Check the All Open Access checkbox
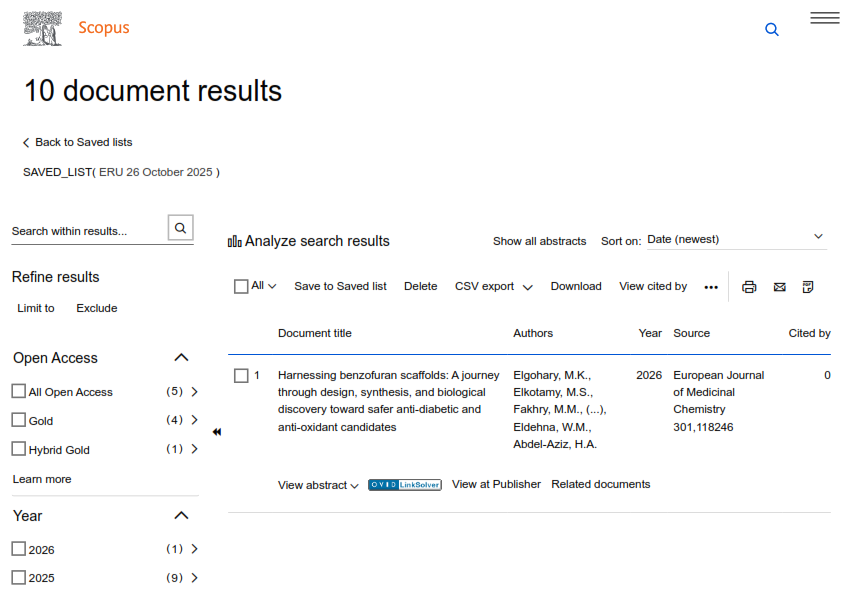 (x=19, y=391)
